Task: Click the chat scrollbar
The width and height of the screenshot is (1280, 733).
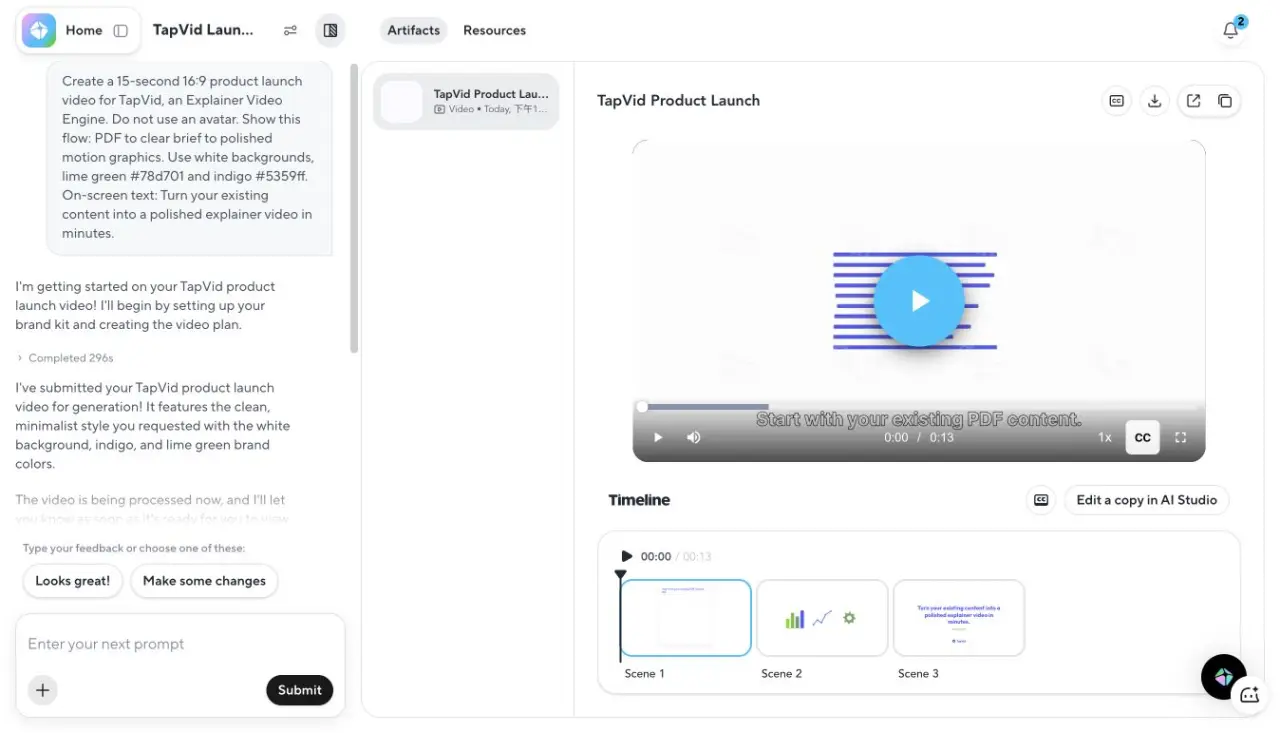Action: [x=354, y=210]
